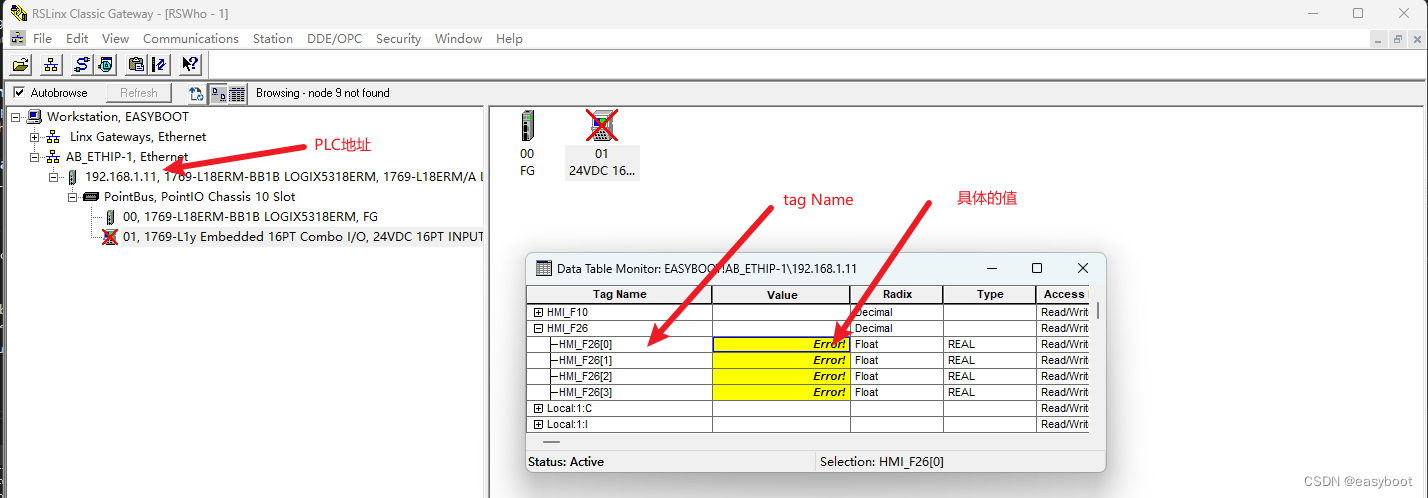Open the View menu
1428x498 pixels.
(115, 38)
